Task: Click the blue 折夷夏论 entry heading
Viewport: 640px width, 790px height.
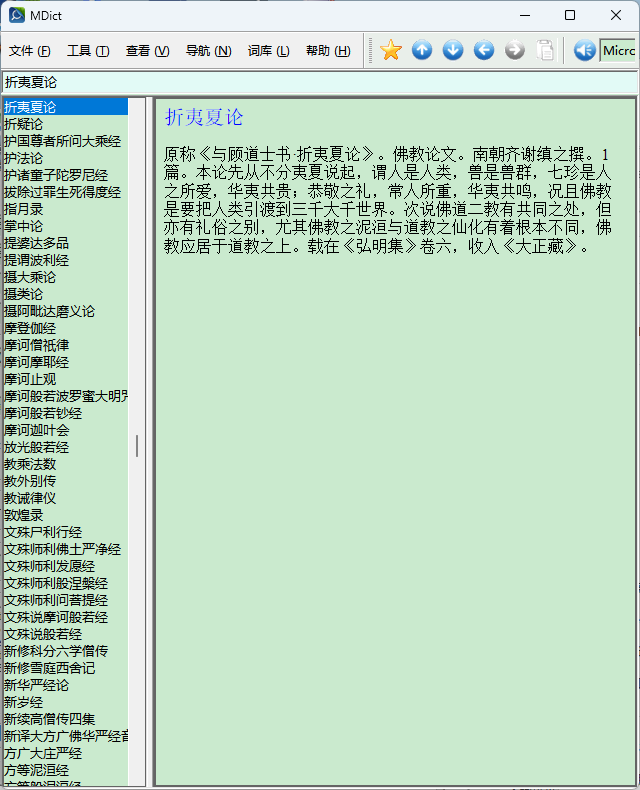Action: (x=204, y=118)
